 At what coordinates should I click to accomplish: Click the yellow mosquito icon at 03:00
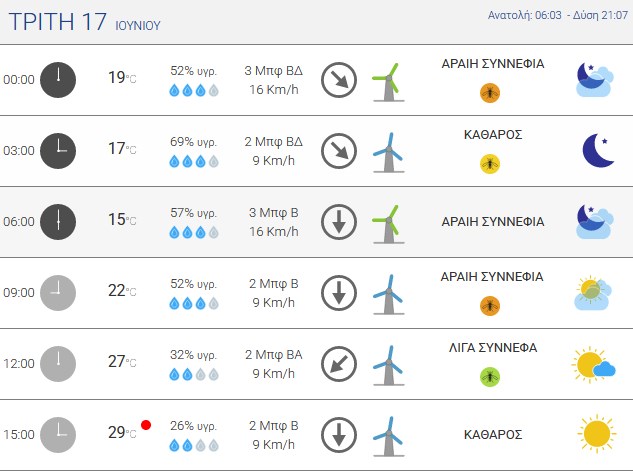(x=490, y=164)
